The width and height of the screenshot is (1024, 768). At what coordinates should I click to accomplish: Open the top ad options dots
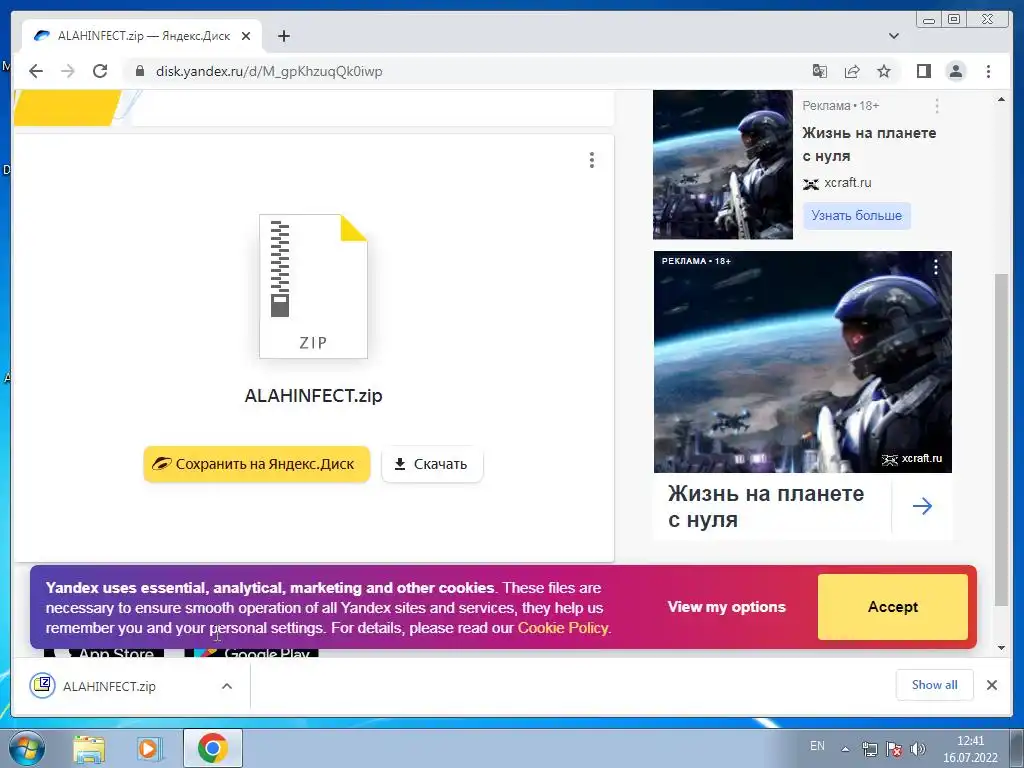[x=937, y=106]
